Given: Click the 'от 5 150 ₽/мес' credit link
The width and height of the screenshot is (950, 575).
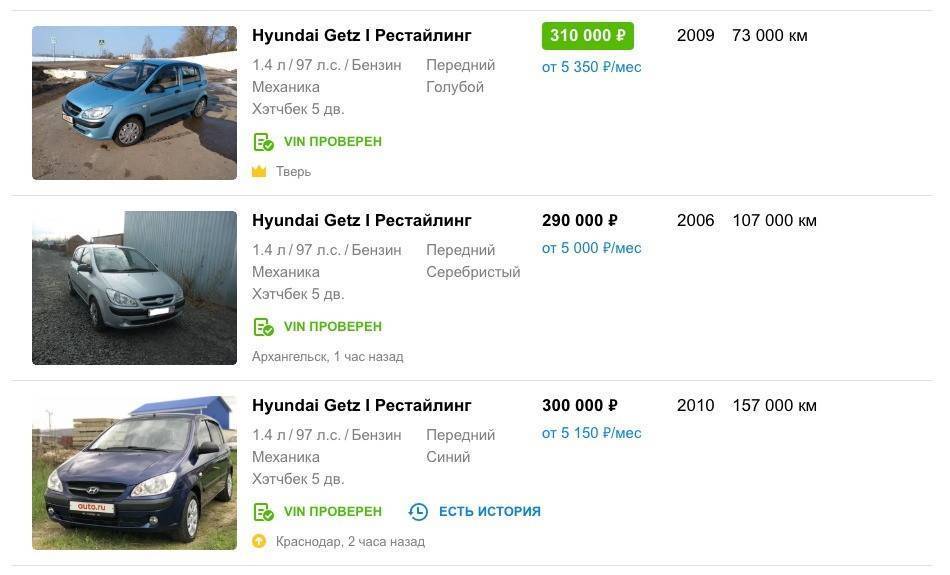Looking at the screenshot, I should tap(591, 433).
